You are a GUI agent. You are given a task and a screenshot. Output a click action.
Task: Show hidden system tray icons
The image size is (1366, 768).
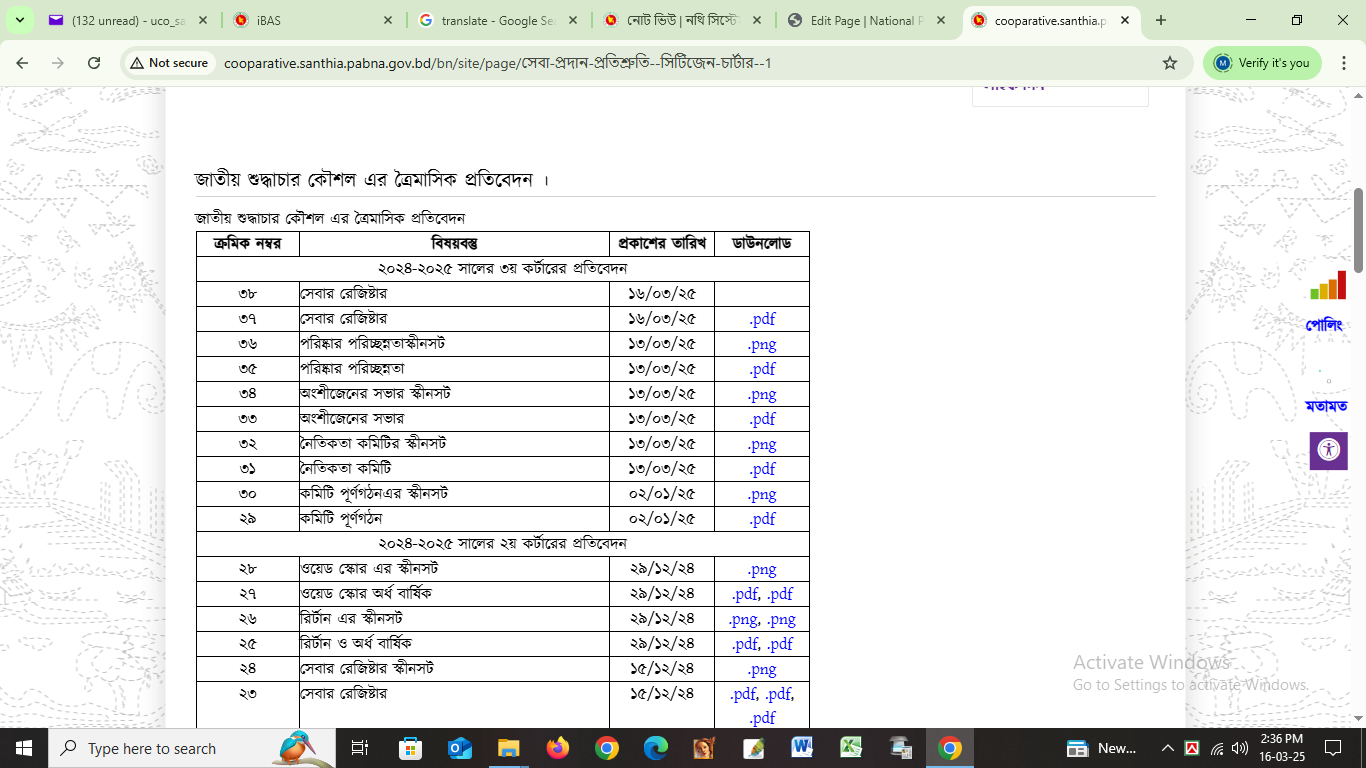click(x=1167, y=748)
